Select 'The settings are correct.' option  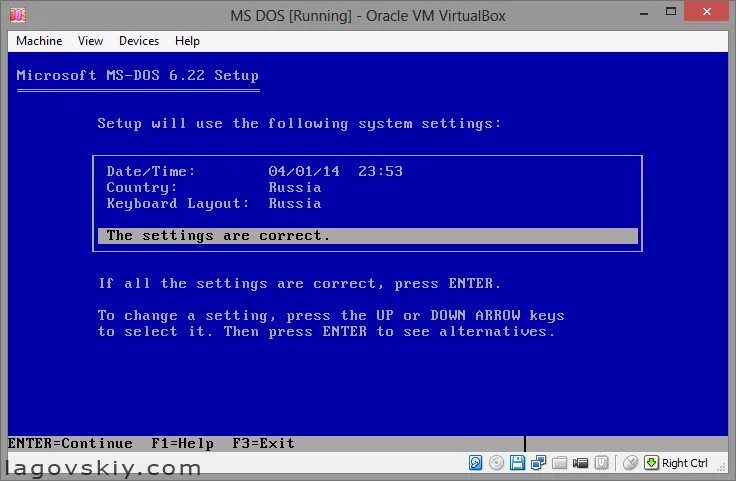pyautogui.click(x=368, y=236)
